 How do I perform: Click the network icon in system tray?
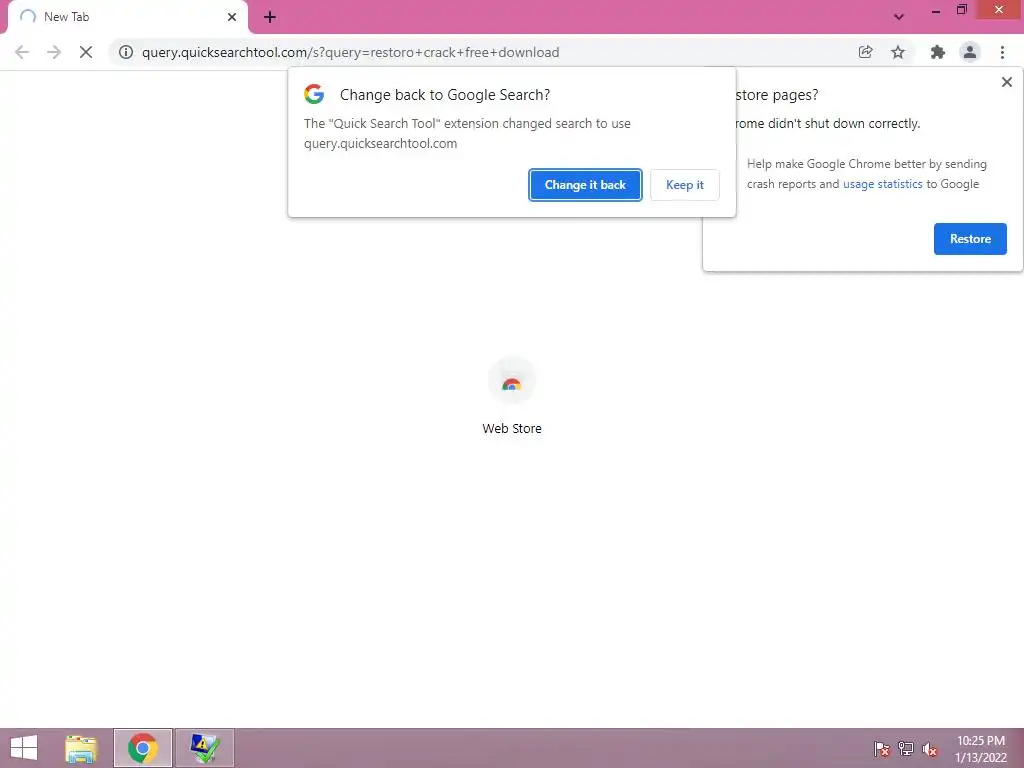906,749
